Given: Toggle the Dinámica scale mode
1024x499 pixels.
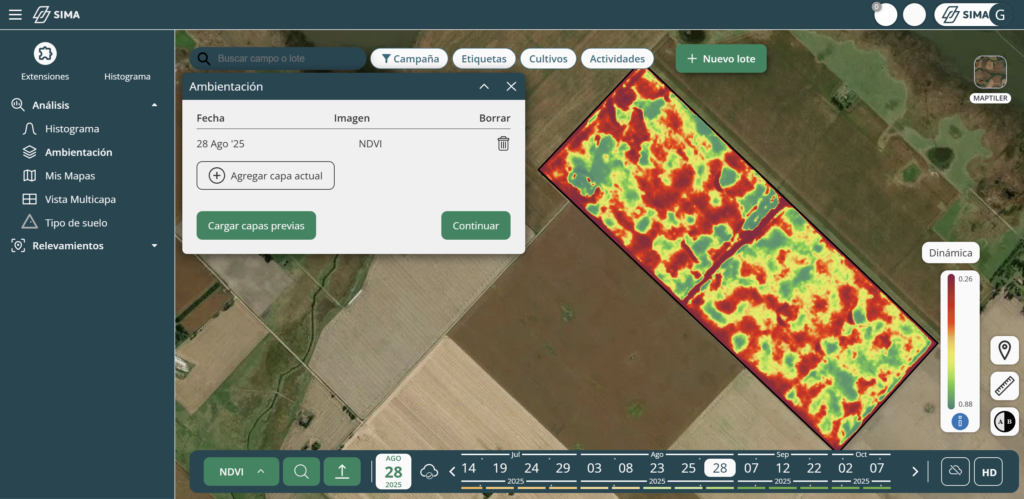Looking at the screenshot, I should click(x=950, y=253).
